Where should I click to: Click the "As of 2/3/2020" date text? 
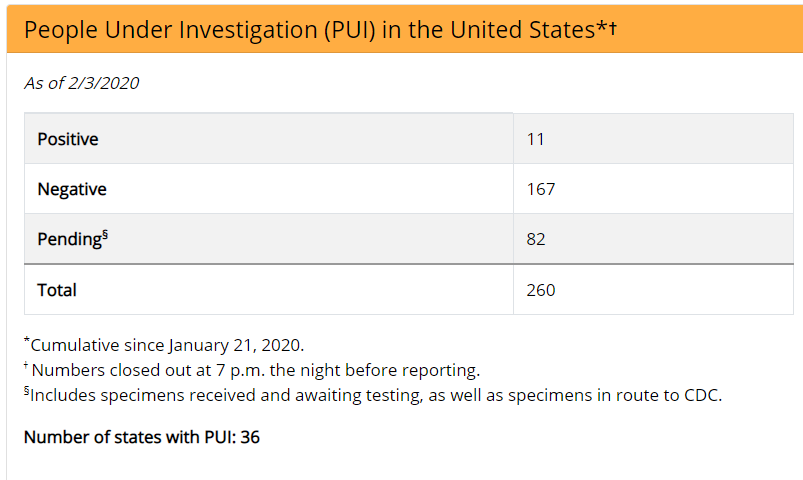[x=81, y=83]
